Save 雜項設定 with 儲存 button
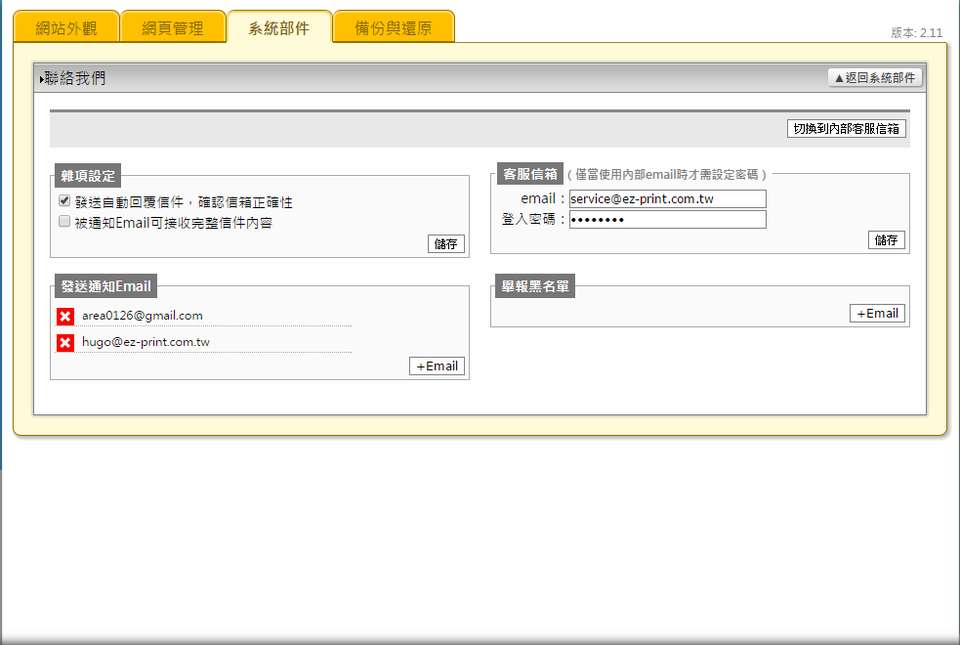This screenshot has height=645, width=960. (446, 244)
